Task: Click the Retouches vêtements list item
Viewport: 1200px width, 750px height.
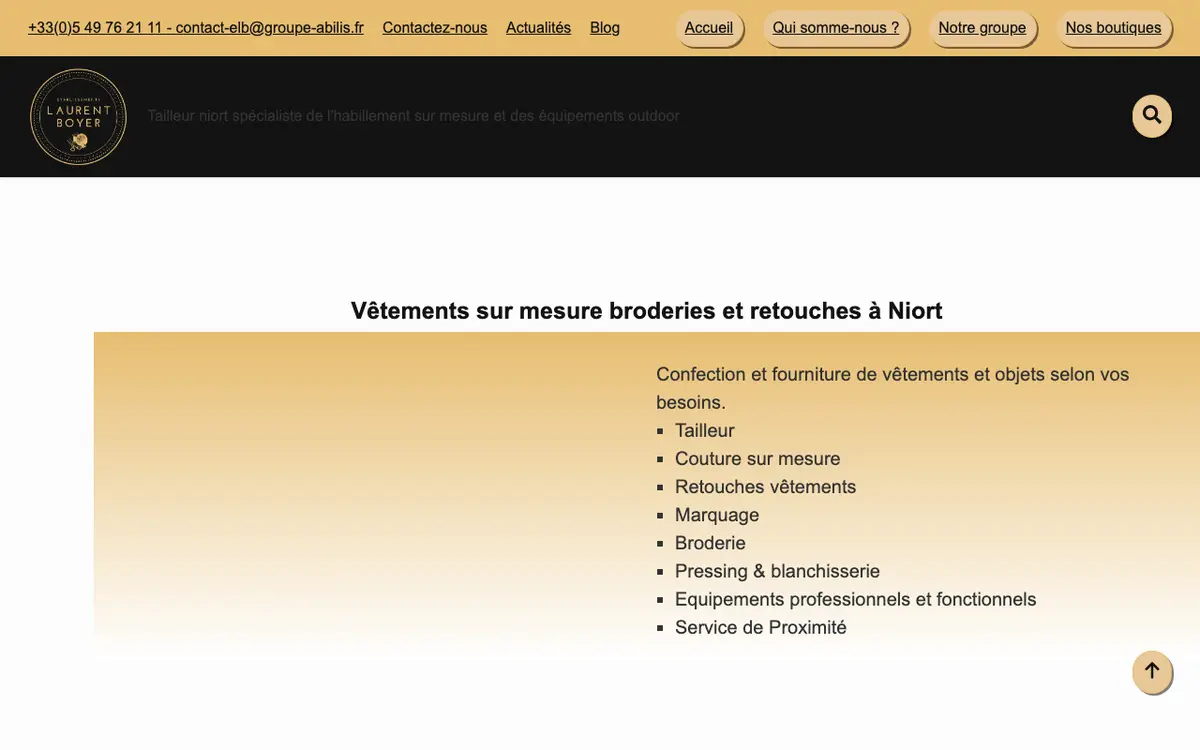Action: pyautogui.click(x=766, y=487)
